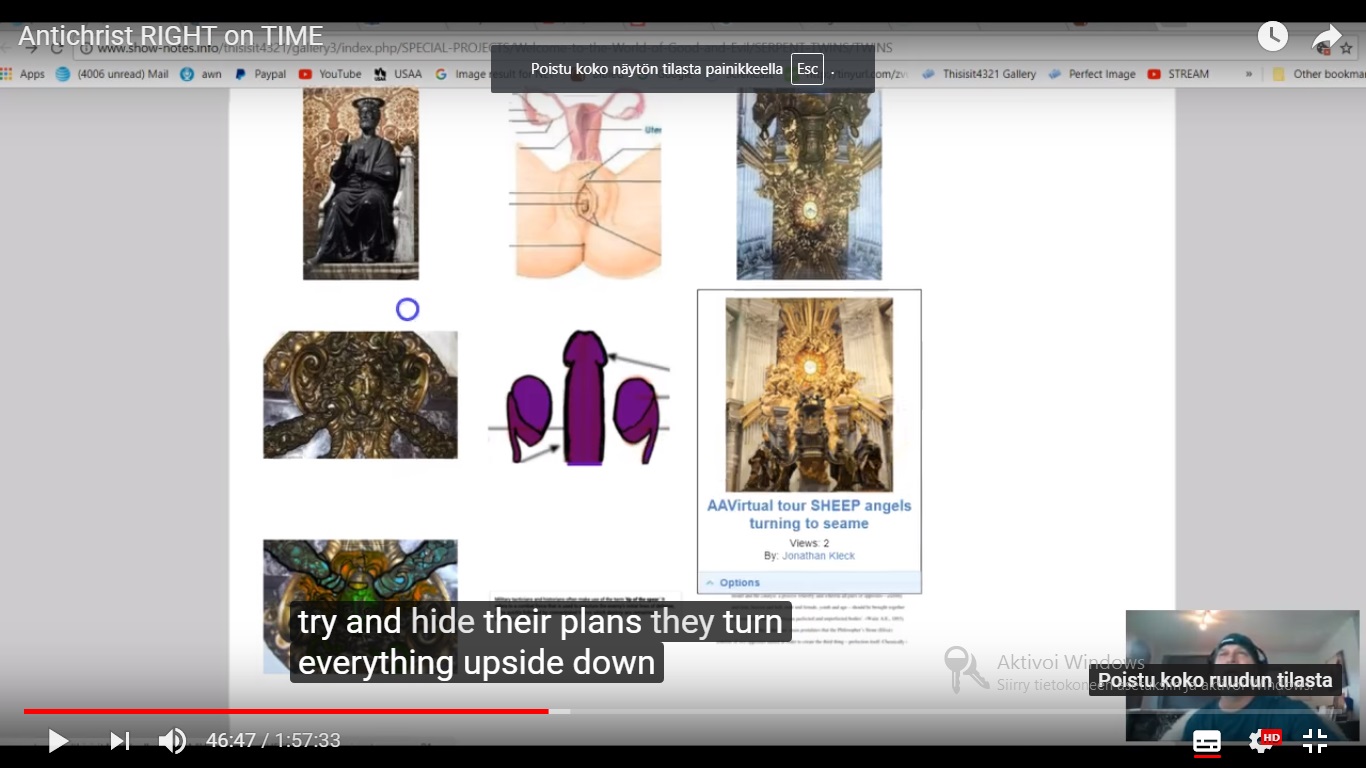Image resolution: width=1366 pixels, height=768 pixels.
Task: Open the Apps bookmark in recorded browser
Action: click(23, 74)
